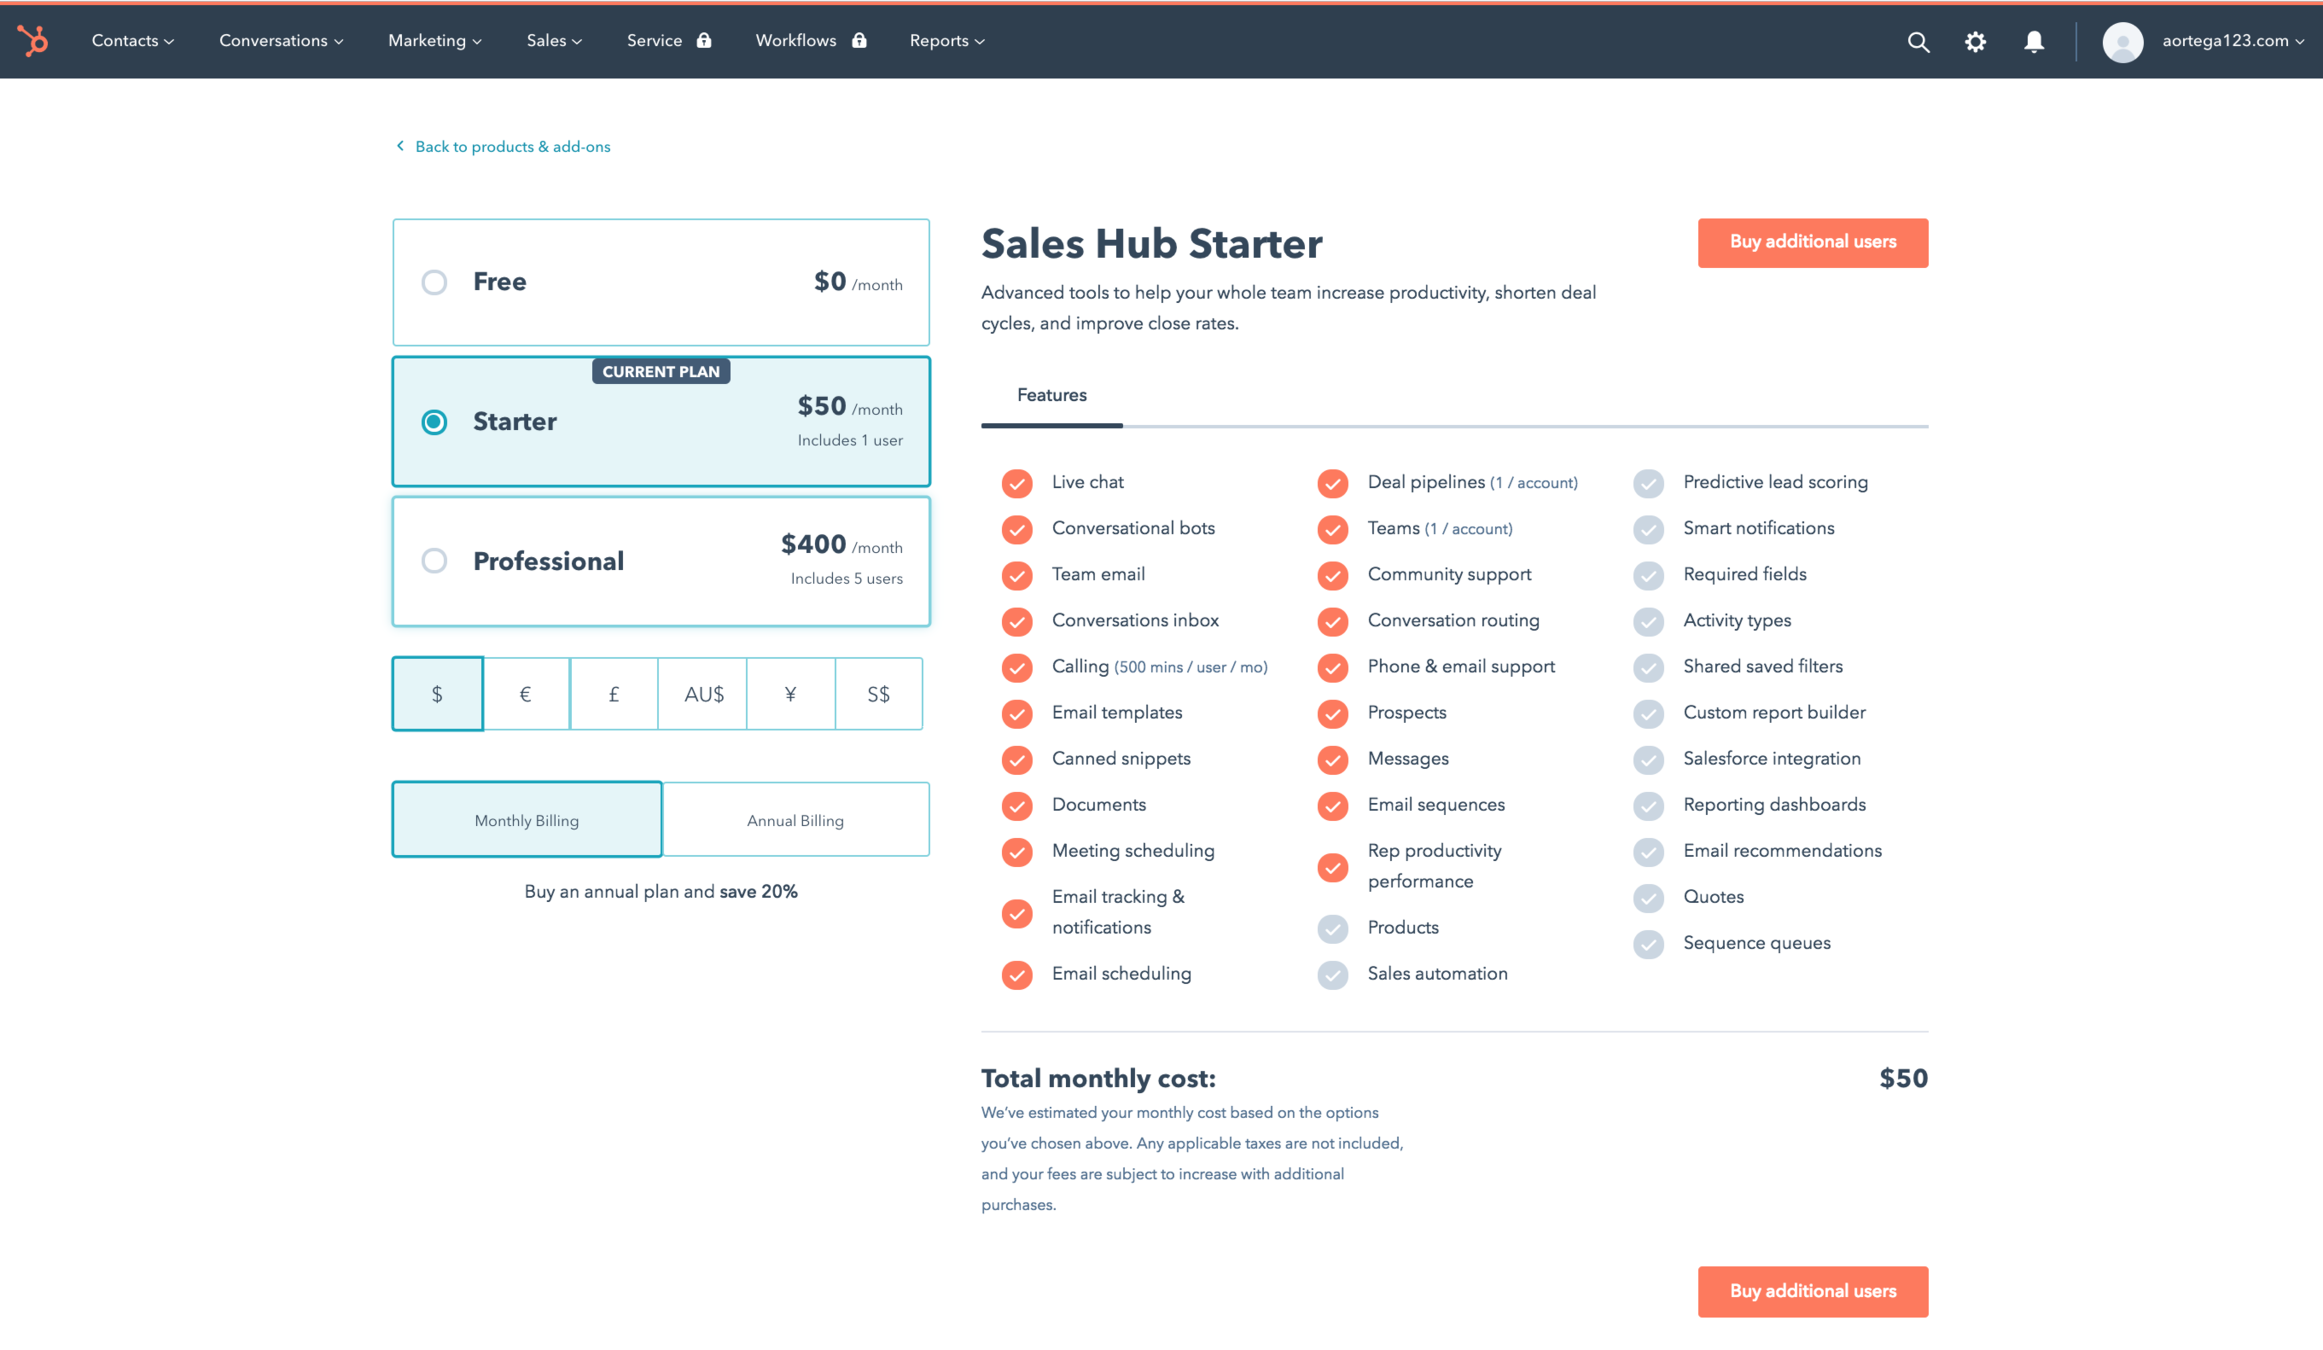
Task: Click the Live chat feature checkmark icon
Action: pyautogui.click(x=1017, y=483)
